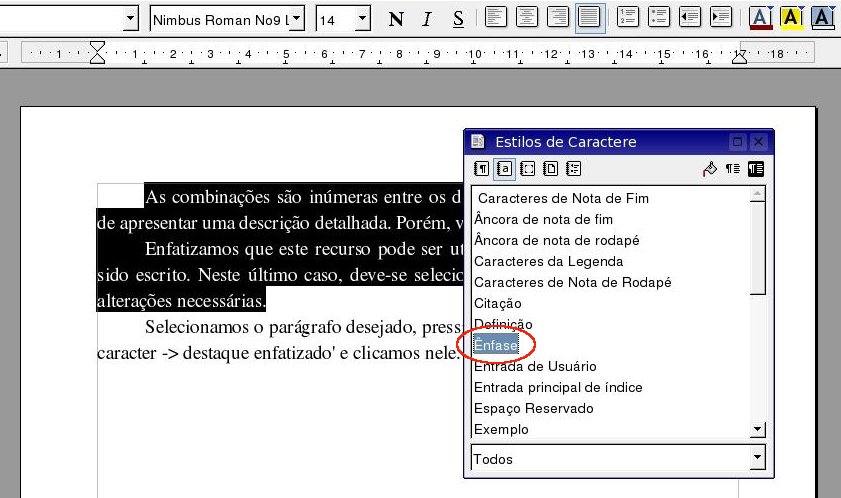The image size is (841, 498).
Task: Open the font size dropdown
Action: (x=363, y=19)
